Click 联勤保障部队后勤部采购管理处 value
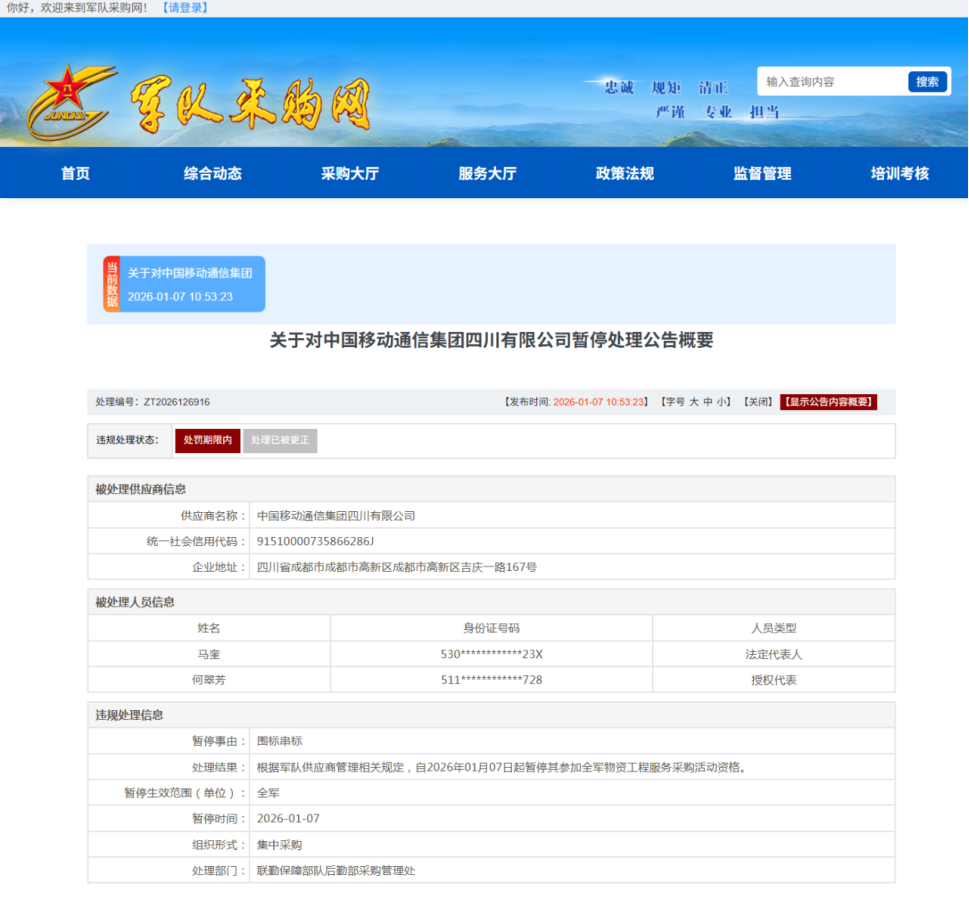This screenshot has width=969, height=901. click(336, 871)
